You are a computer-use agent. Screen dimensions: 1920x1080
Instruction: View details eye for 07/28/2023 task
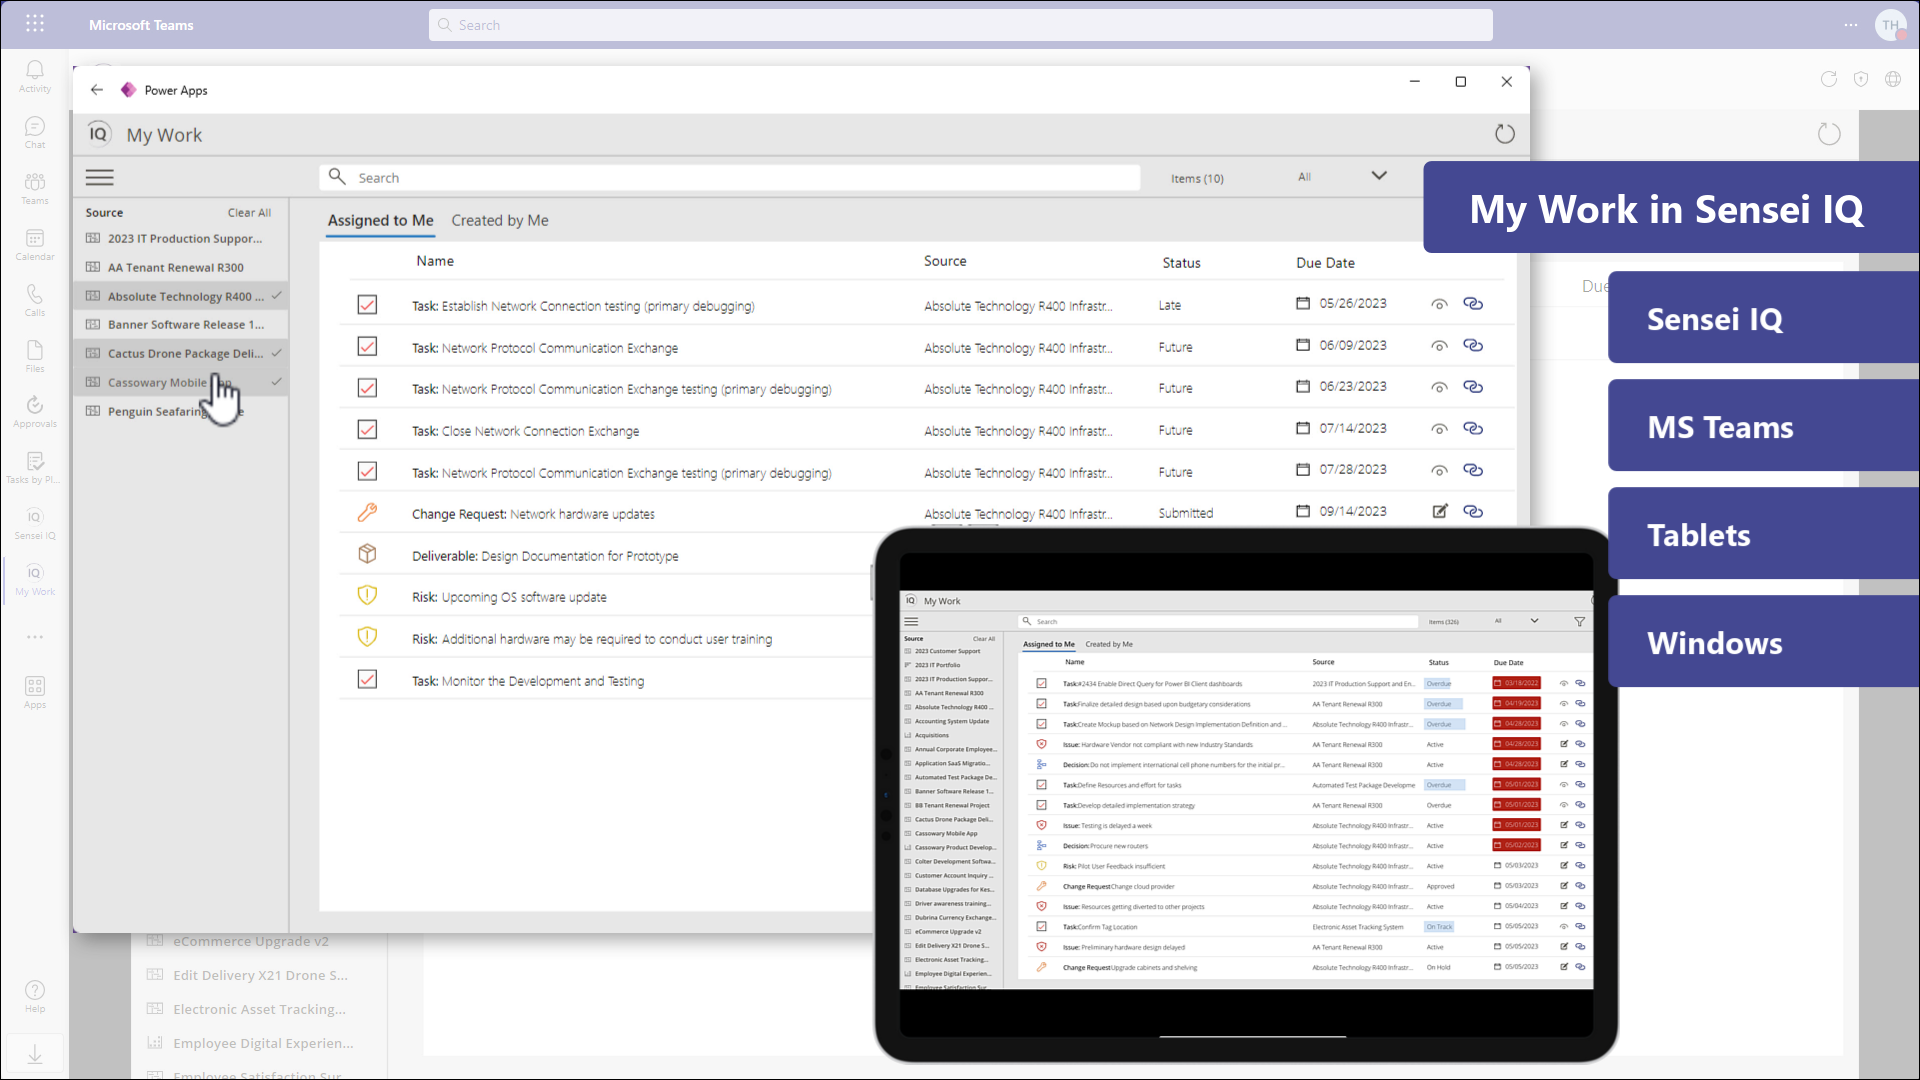coord(1439,471)
